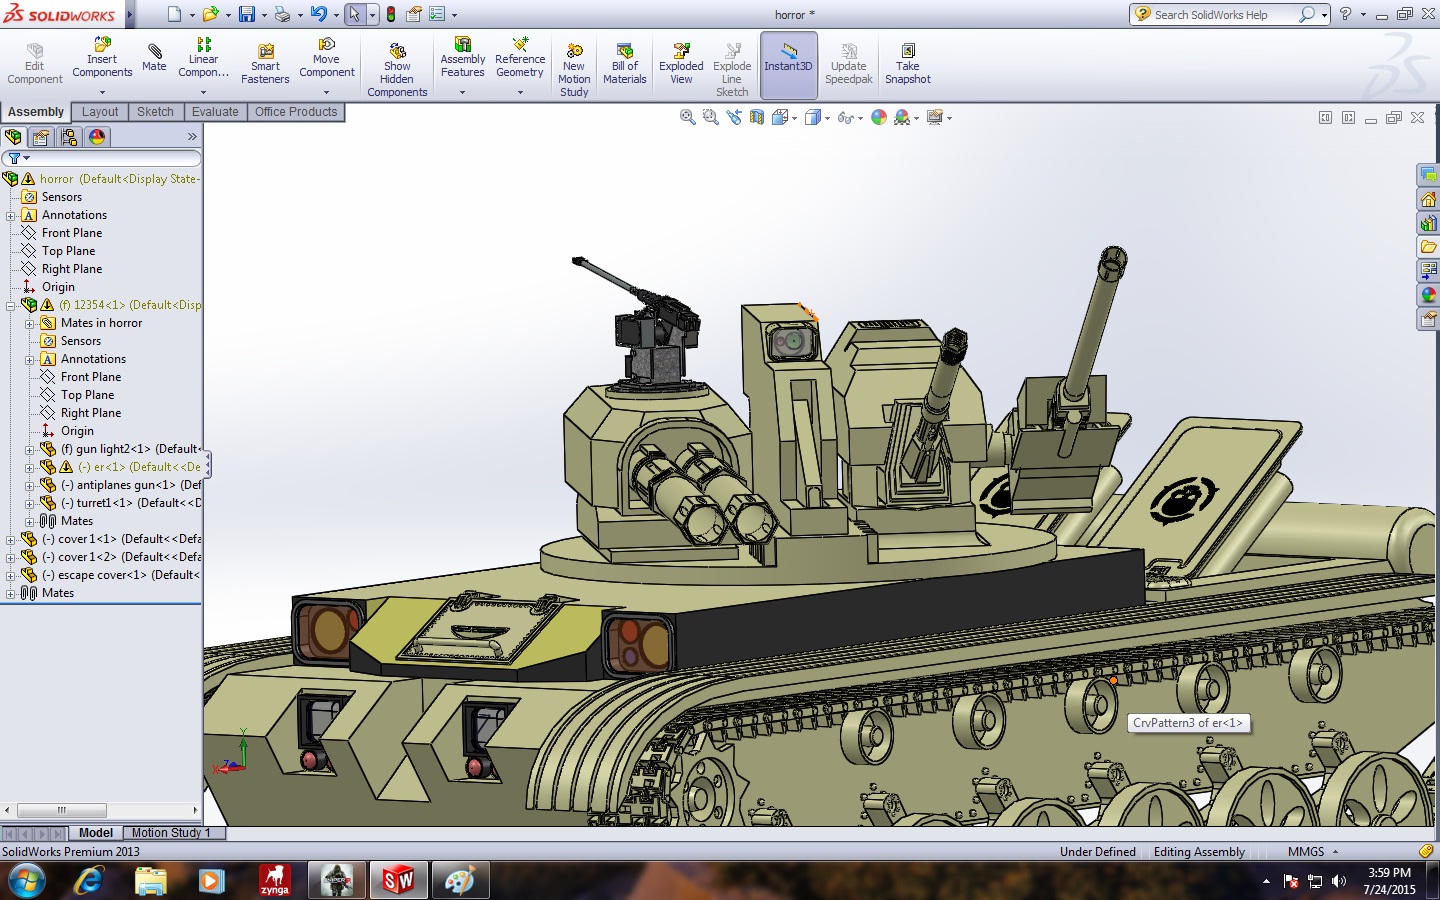Open Insert Components dropdown arrow

[102, 92]
